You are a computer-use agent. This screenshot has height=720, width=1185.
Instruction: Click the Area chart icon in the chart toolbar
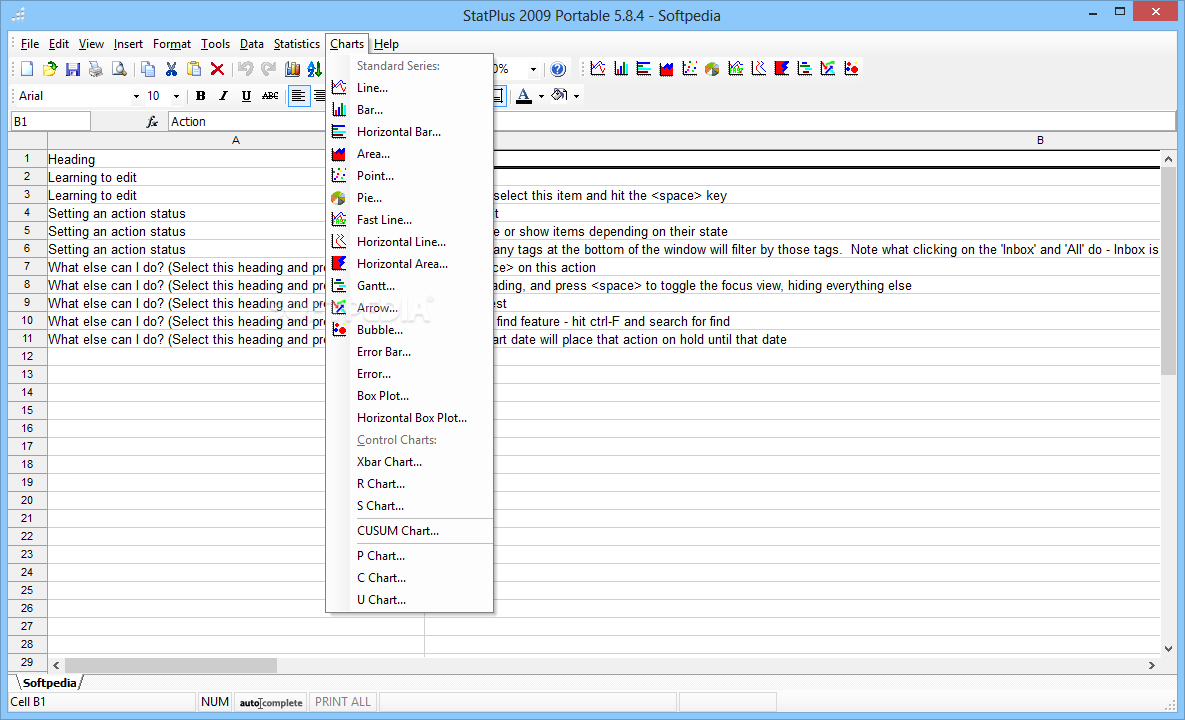coord(666,69)
